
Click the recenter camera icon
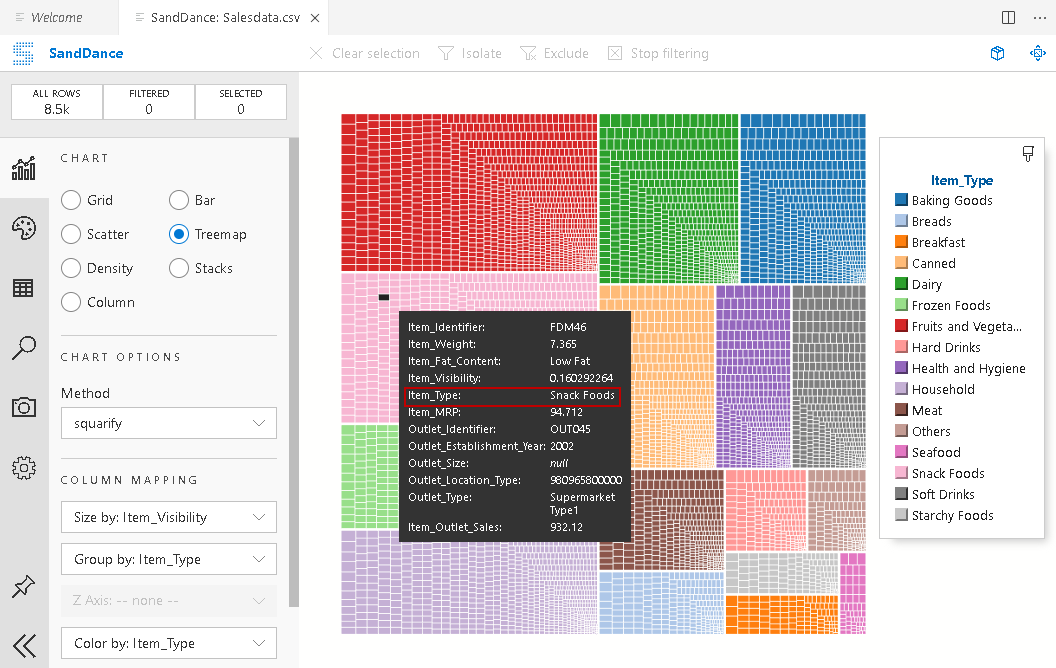coord(1037,53)
